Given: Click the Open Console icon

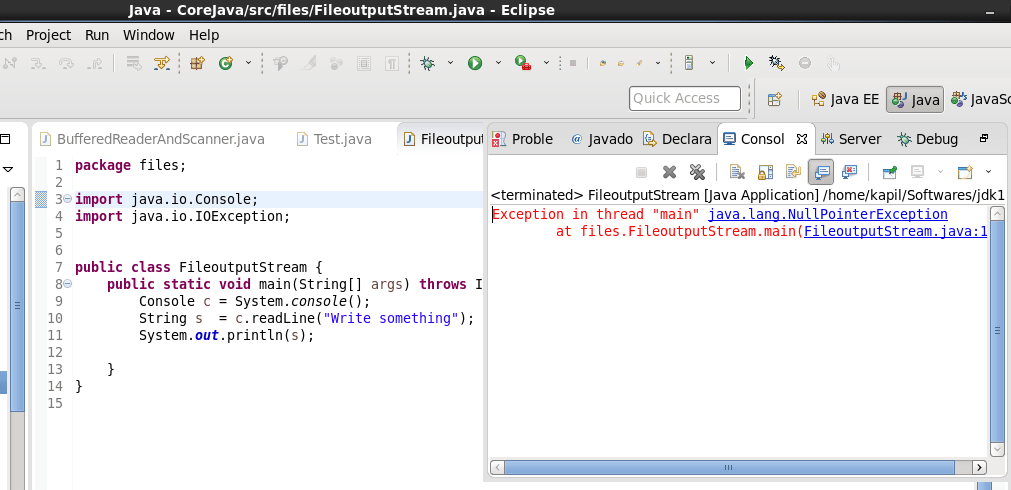Looking at the screenshot, I should (965, 172).
